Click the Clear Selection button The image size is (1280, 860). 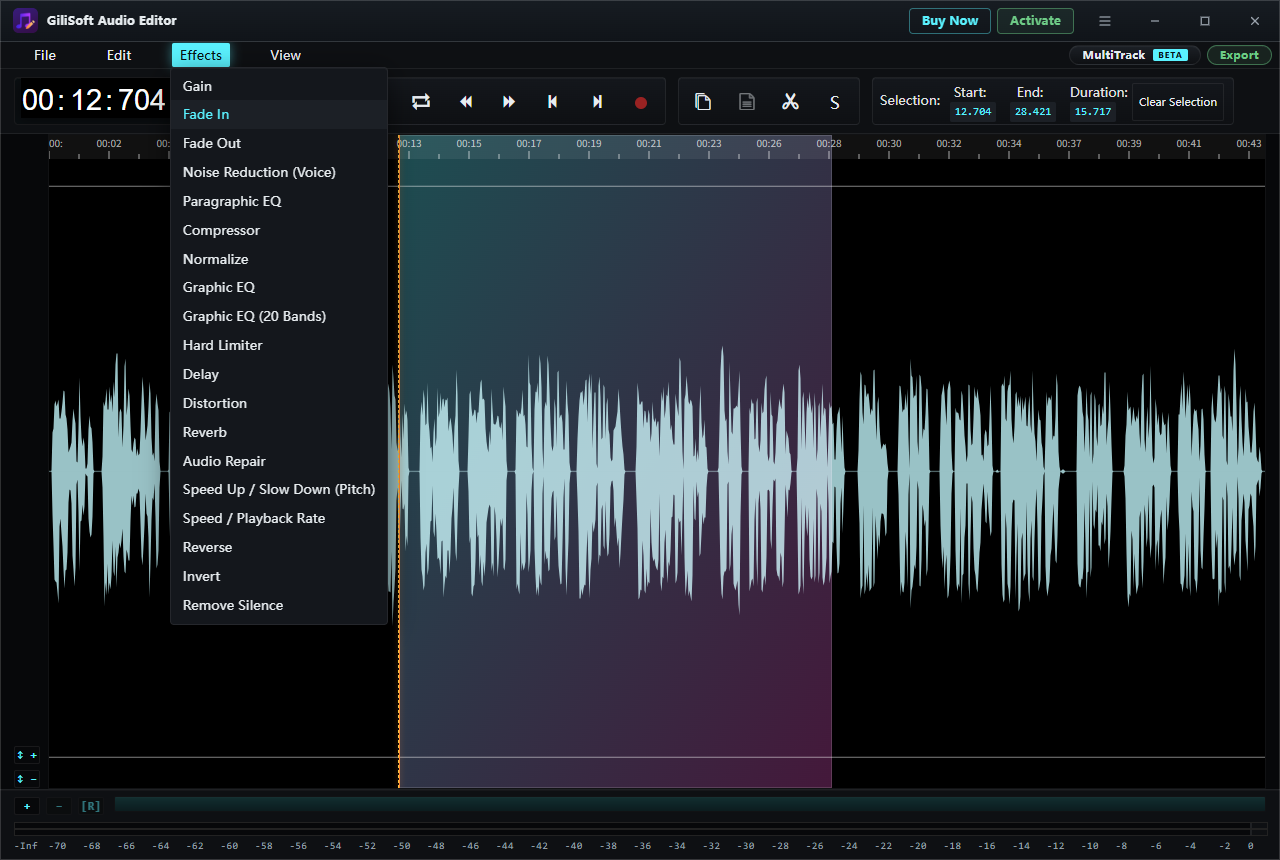point(1178,102)
